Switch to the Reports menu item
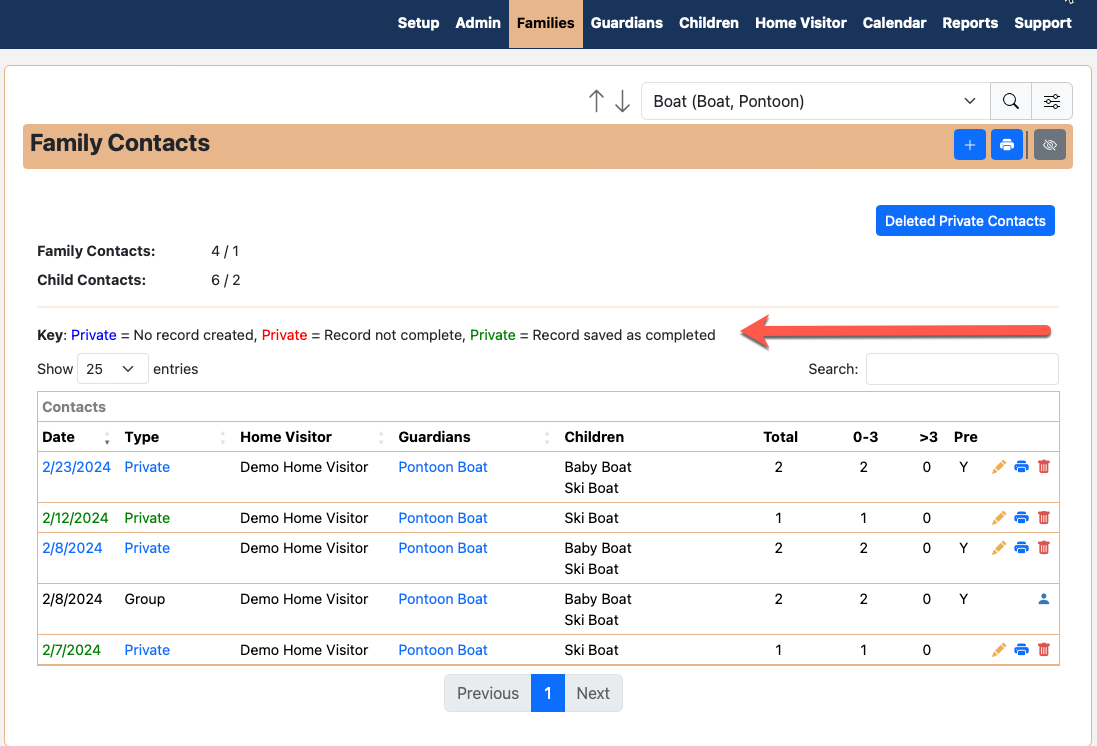Screen dimensions: 1097x746 click(970, 23)
